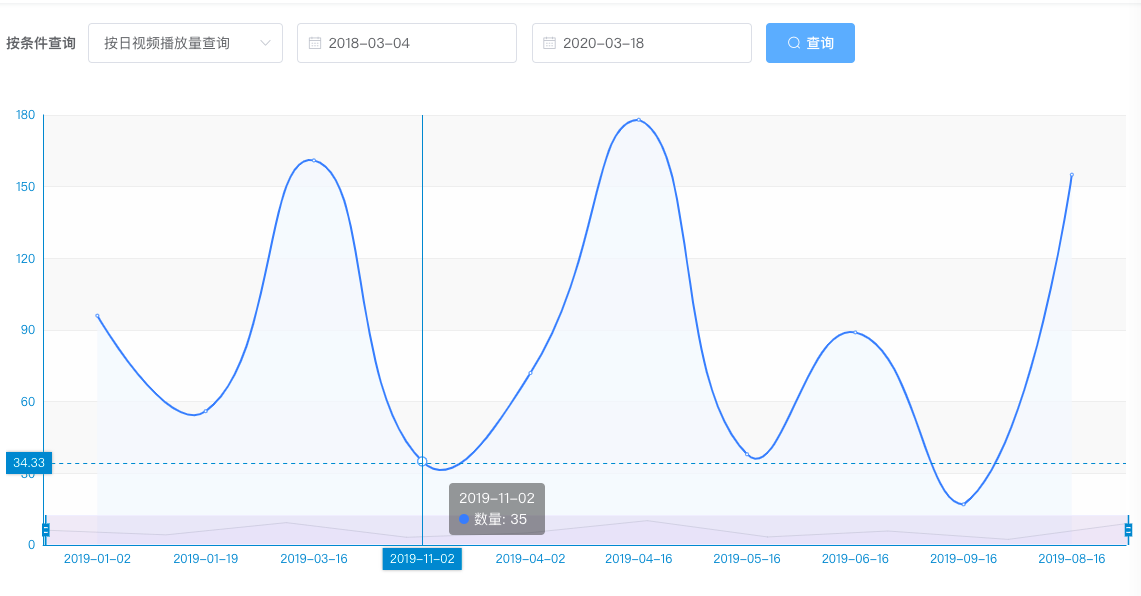Click the highlighted 2019-11-02 axis label
The height and width of the screenshot is (596, 1141).
point(422,559)
